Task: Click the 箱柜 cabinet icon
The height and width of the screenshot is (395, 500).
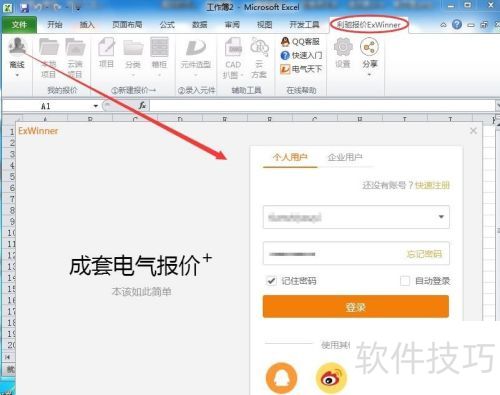Action: 159,47
